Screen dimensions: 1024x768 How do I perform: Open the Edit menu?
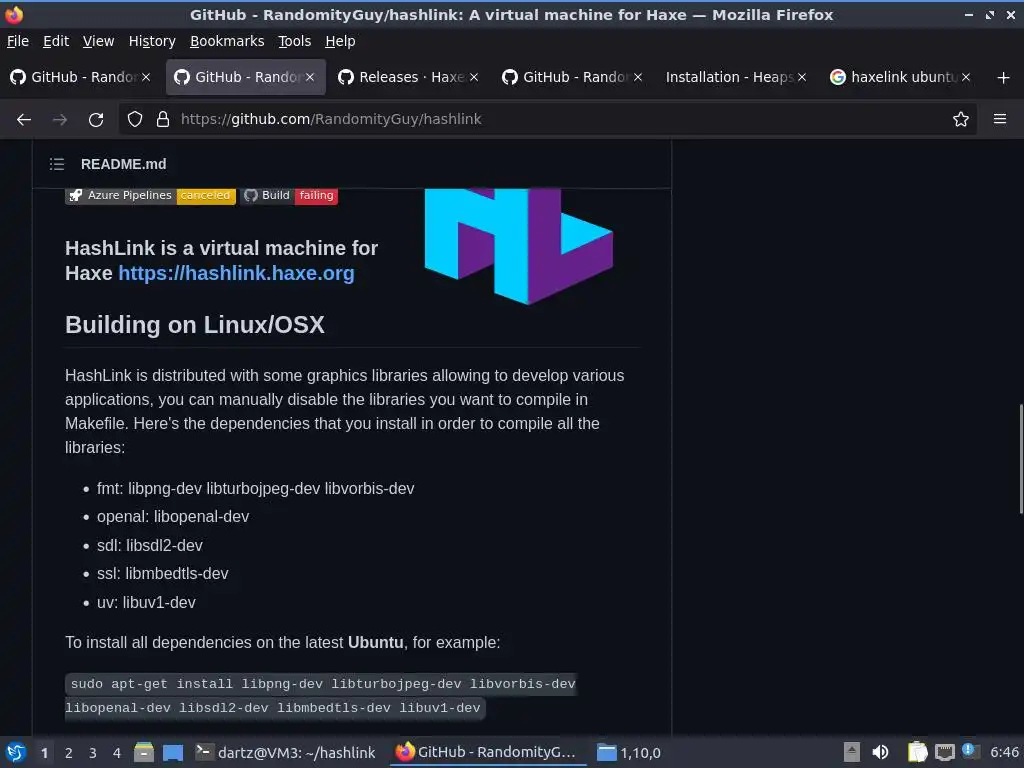56,41
